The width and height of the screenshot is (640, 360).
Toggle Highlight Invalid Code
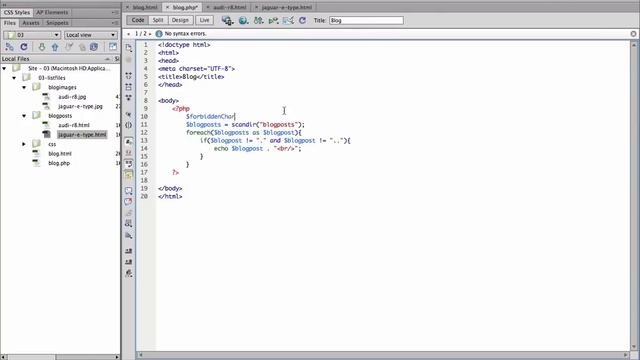129,153
